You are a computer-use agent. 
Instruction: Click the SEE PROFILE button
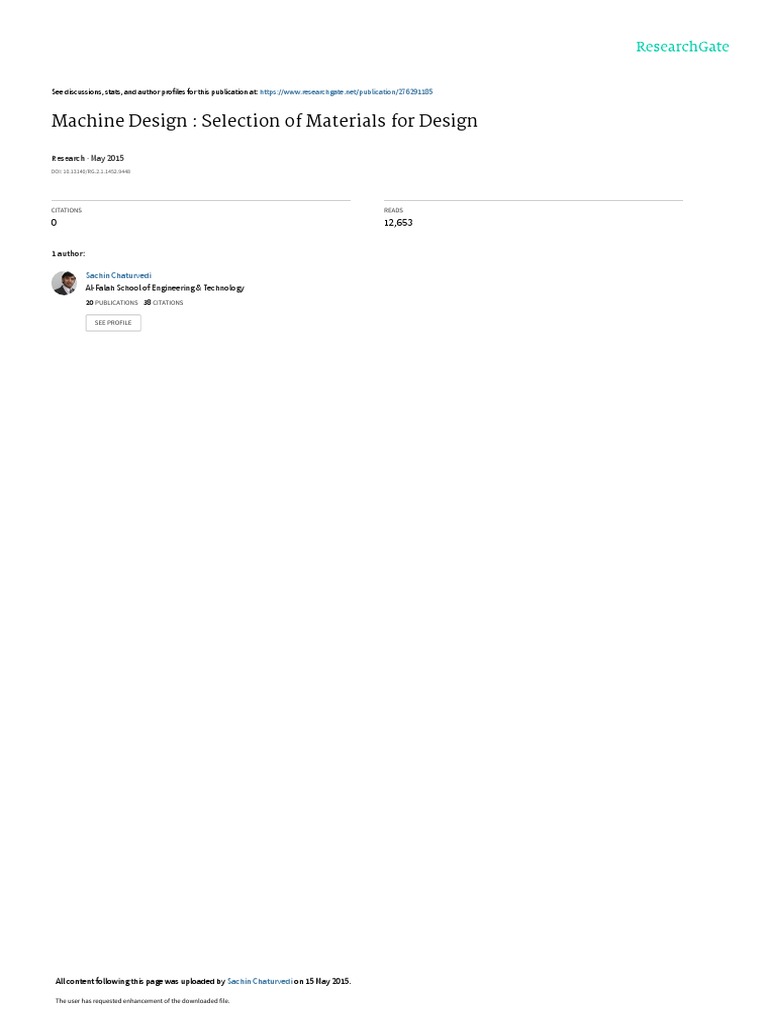114,323
